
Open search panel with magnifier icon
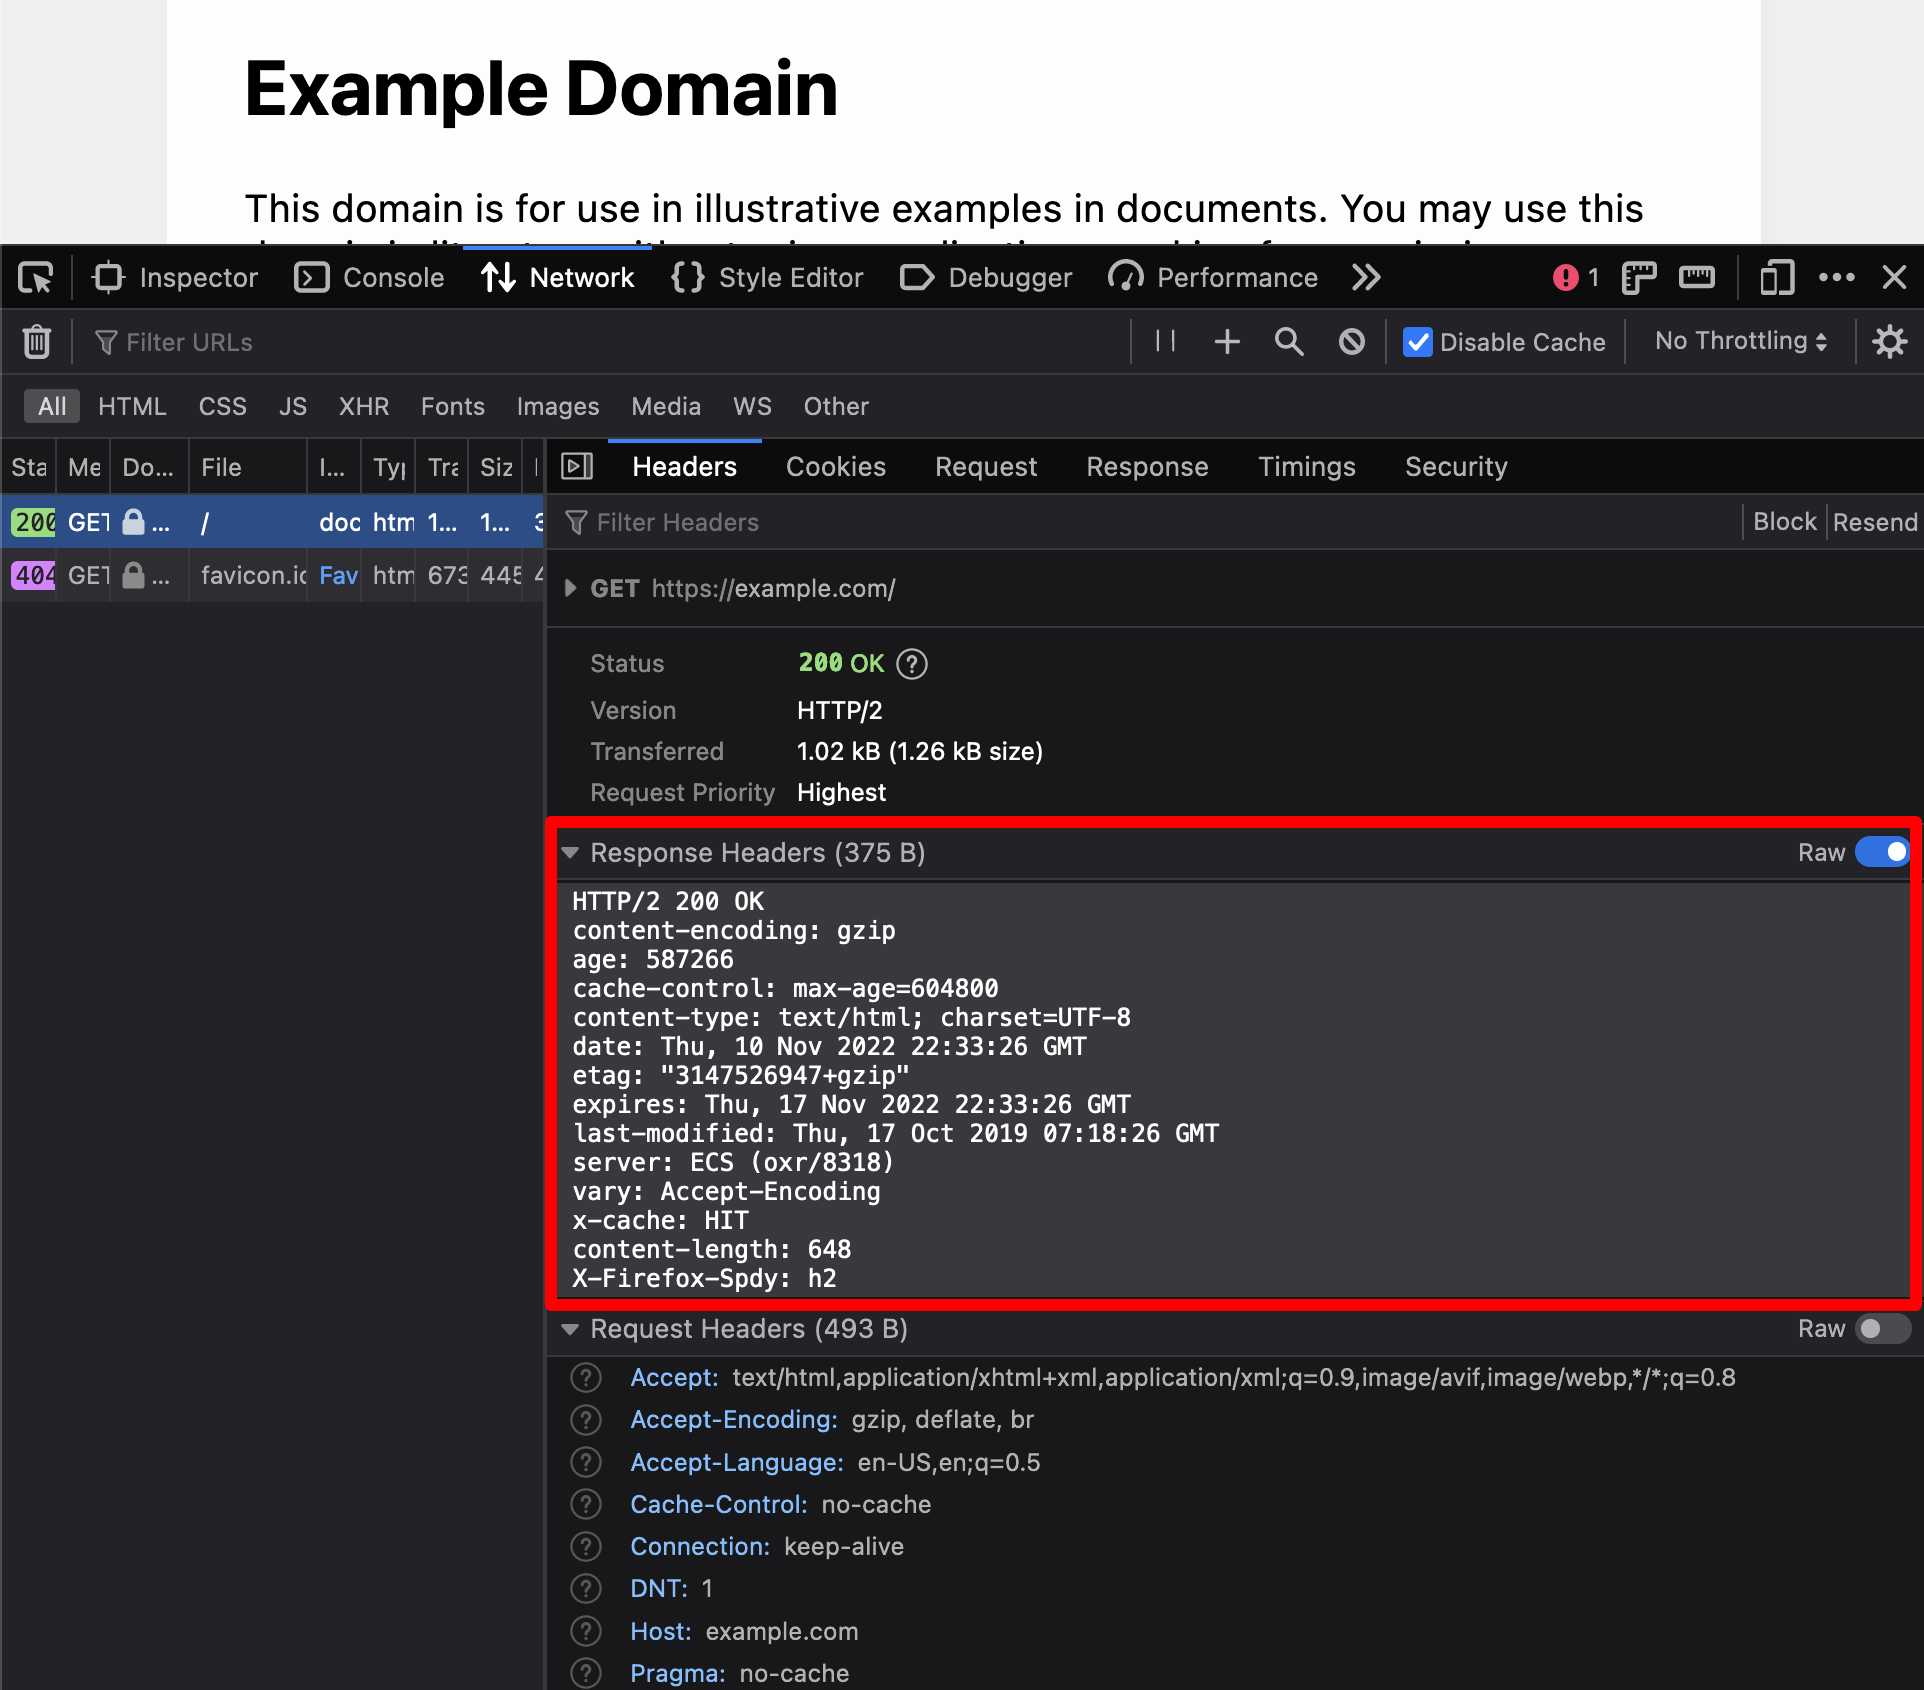coord(1289,342)
